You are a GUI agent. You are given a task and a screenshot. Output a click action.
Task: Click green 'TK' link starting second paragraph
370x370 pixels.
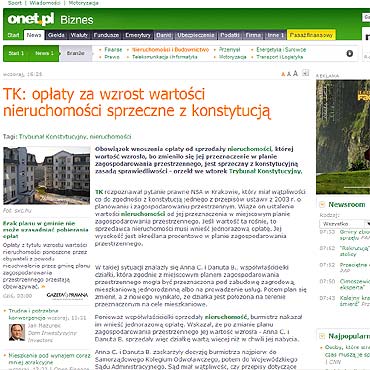99,192
